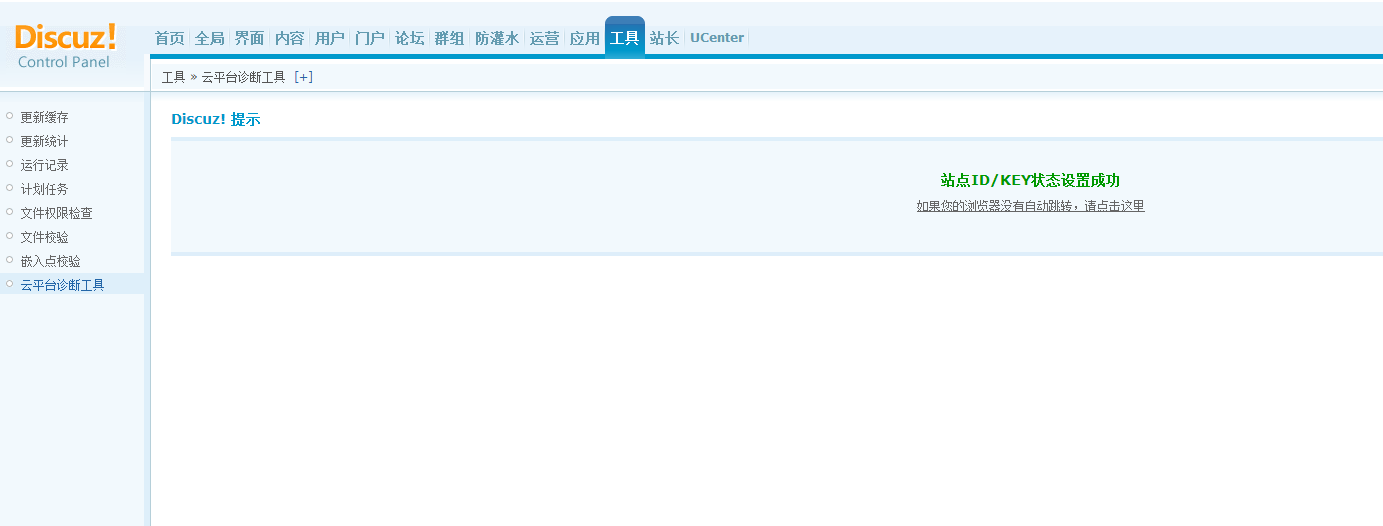
Task: Open the UCenter top menu
Action: click(717, 38)
